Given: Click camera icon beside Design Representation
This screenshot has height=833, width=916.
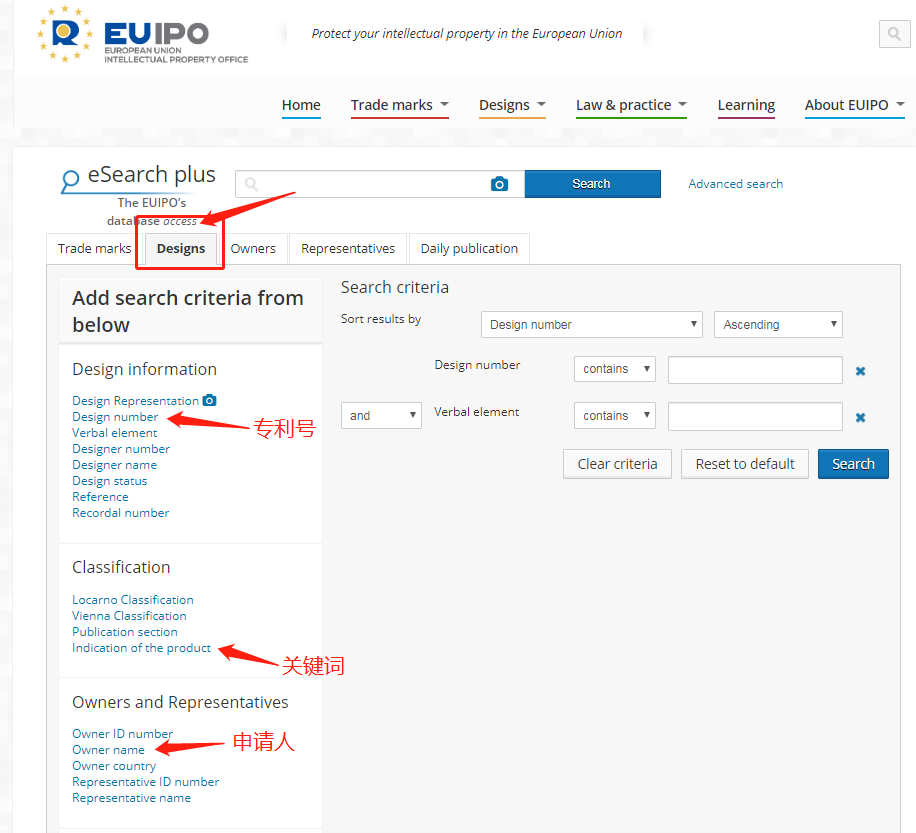Looking at the screenshot, I should pos(209,400).
